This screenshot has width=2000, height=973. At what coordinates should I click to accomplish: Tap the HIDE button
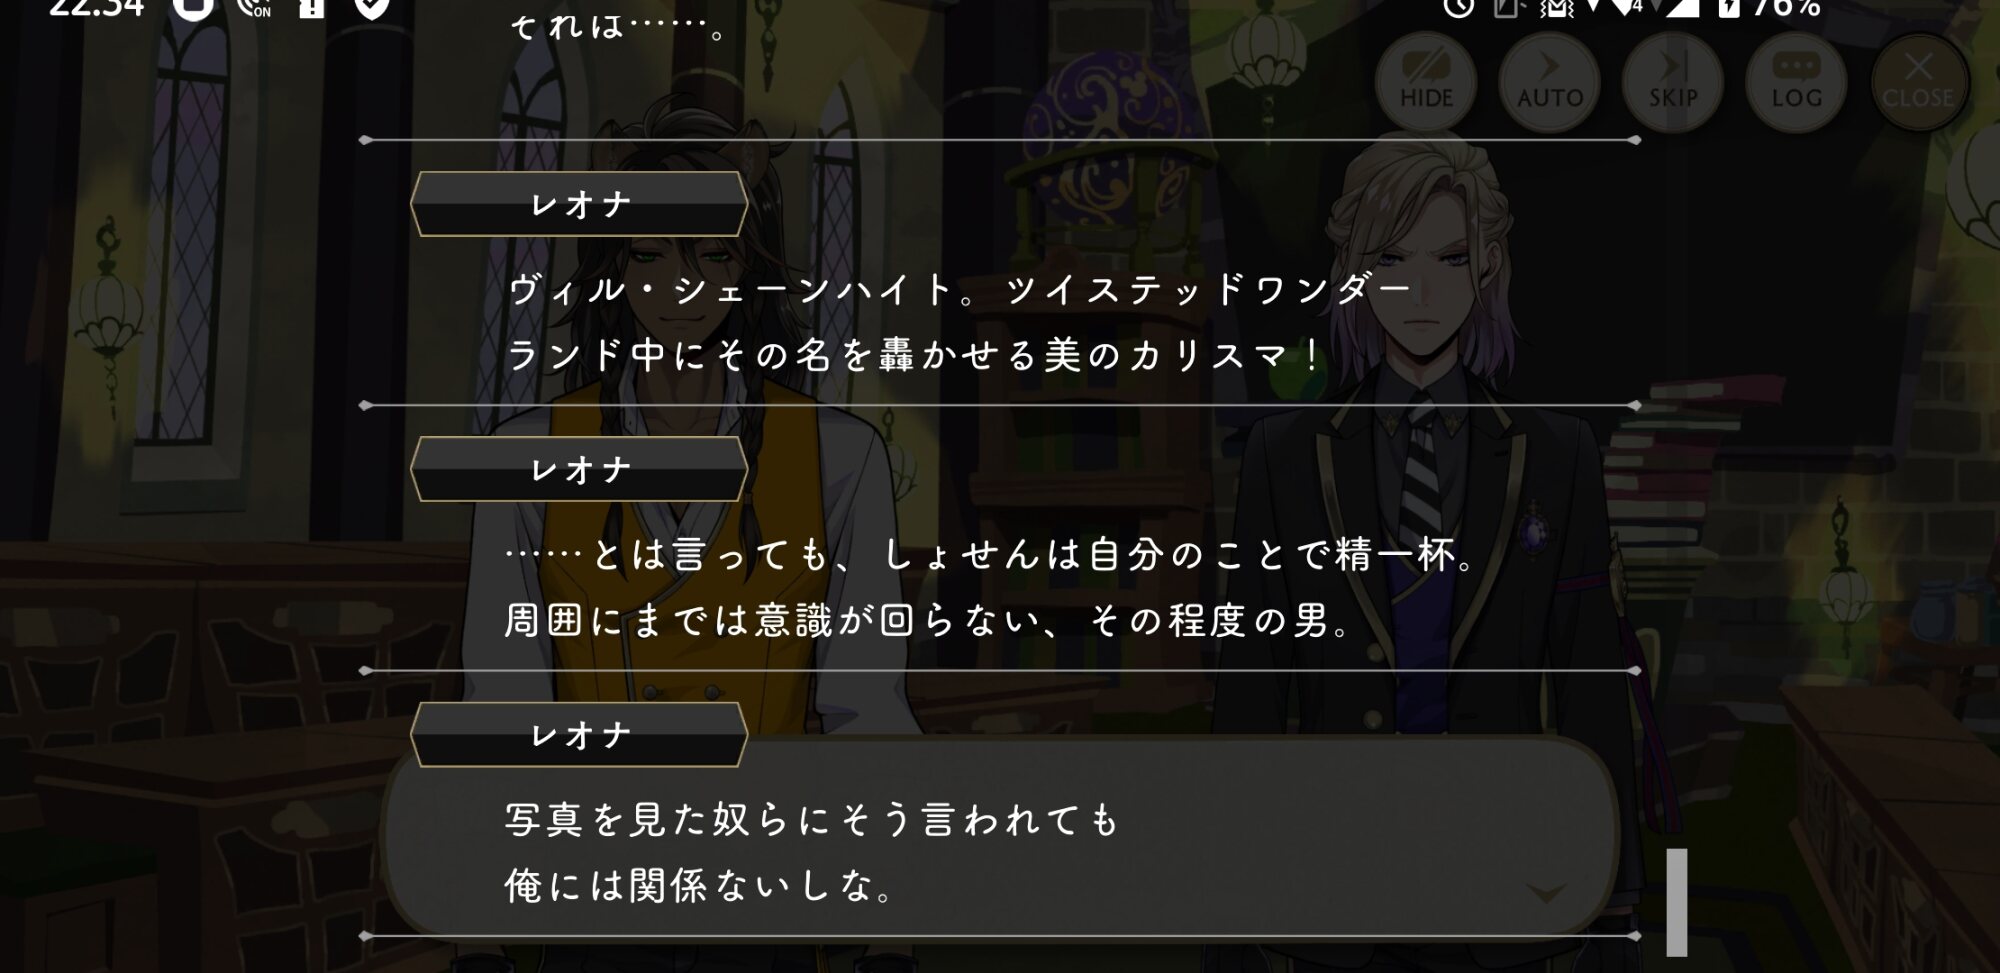[1426, 81]
